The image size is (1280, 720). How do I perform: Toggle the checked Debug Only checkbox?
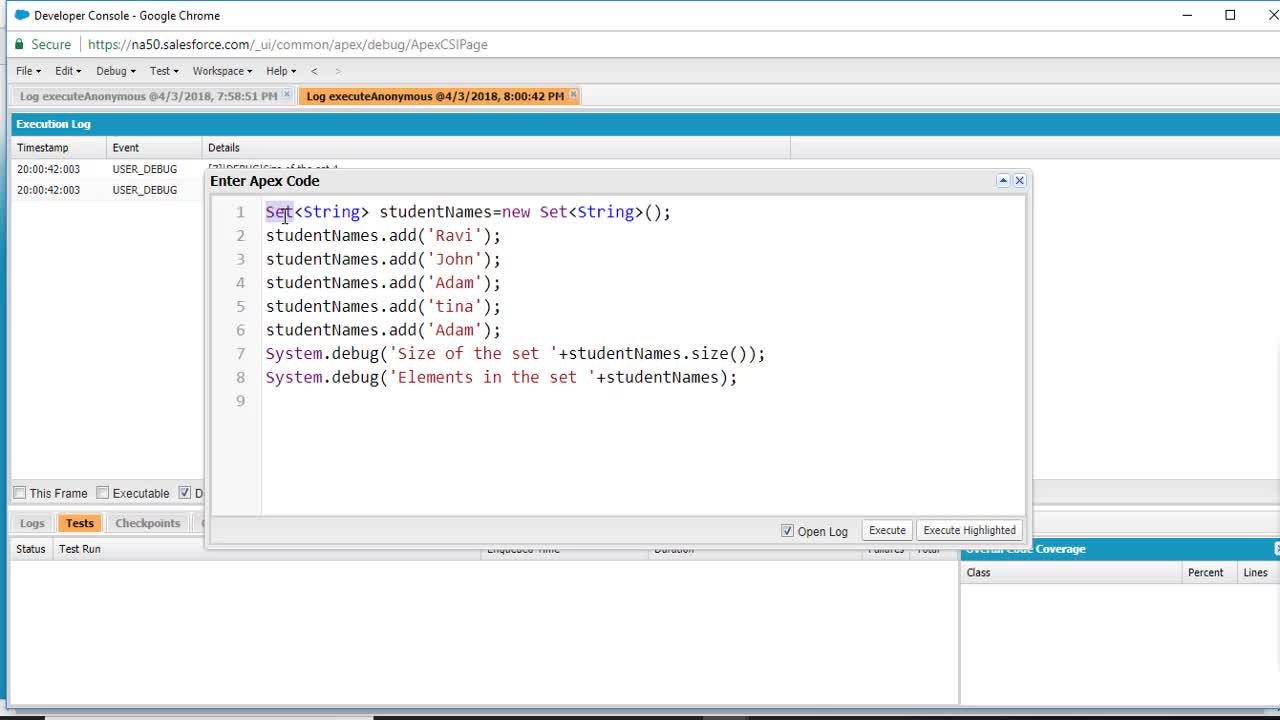[x=184, y=493]
